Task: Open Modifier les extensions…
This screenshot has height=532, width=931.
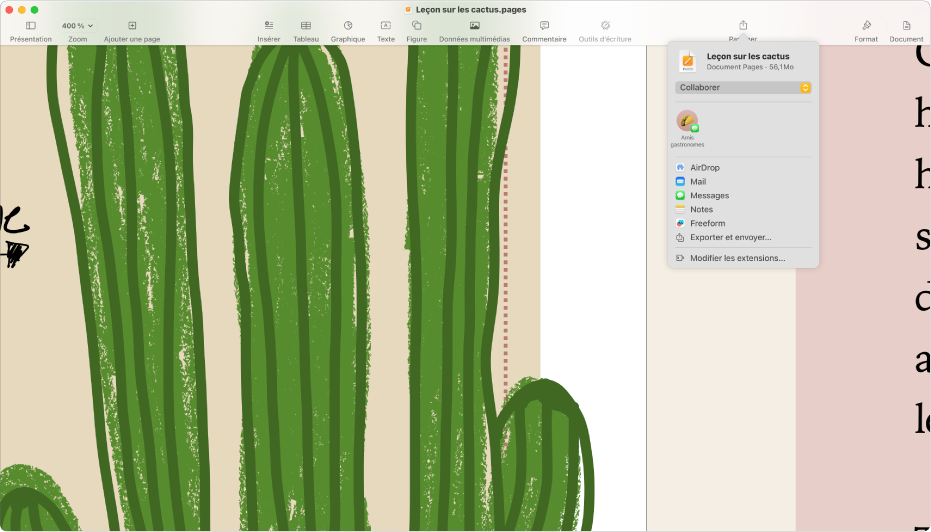Action: coord(737,258)
